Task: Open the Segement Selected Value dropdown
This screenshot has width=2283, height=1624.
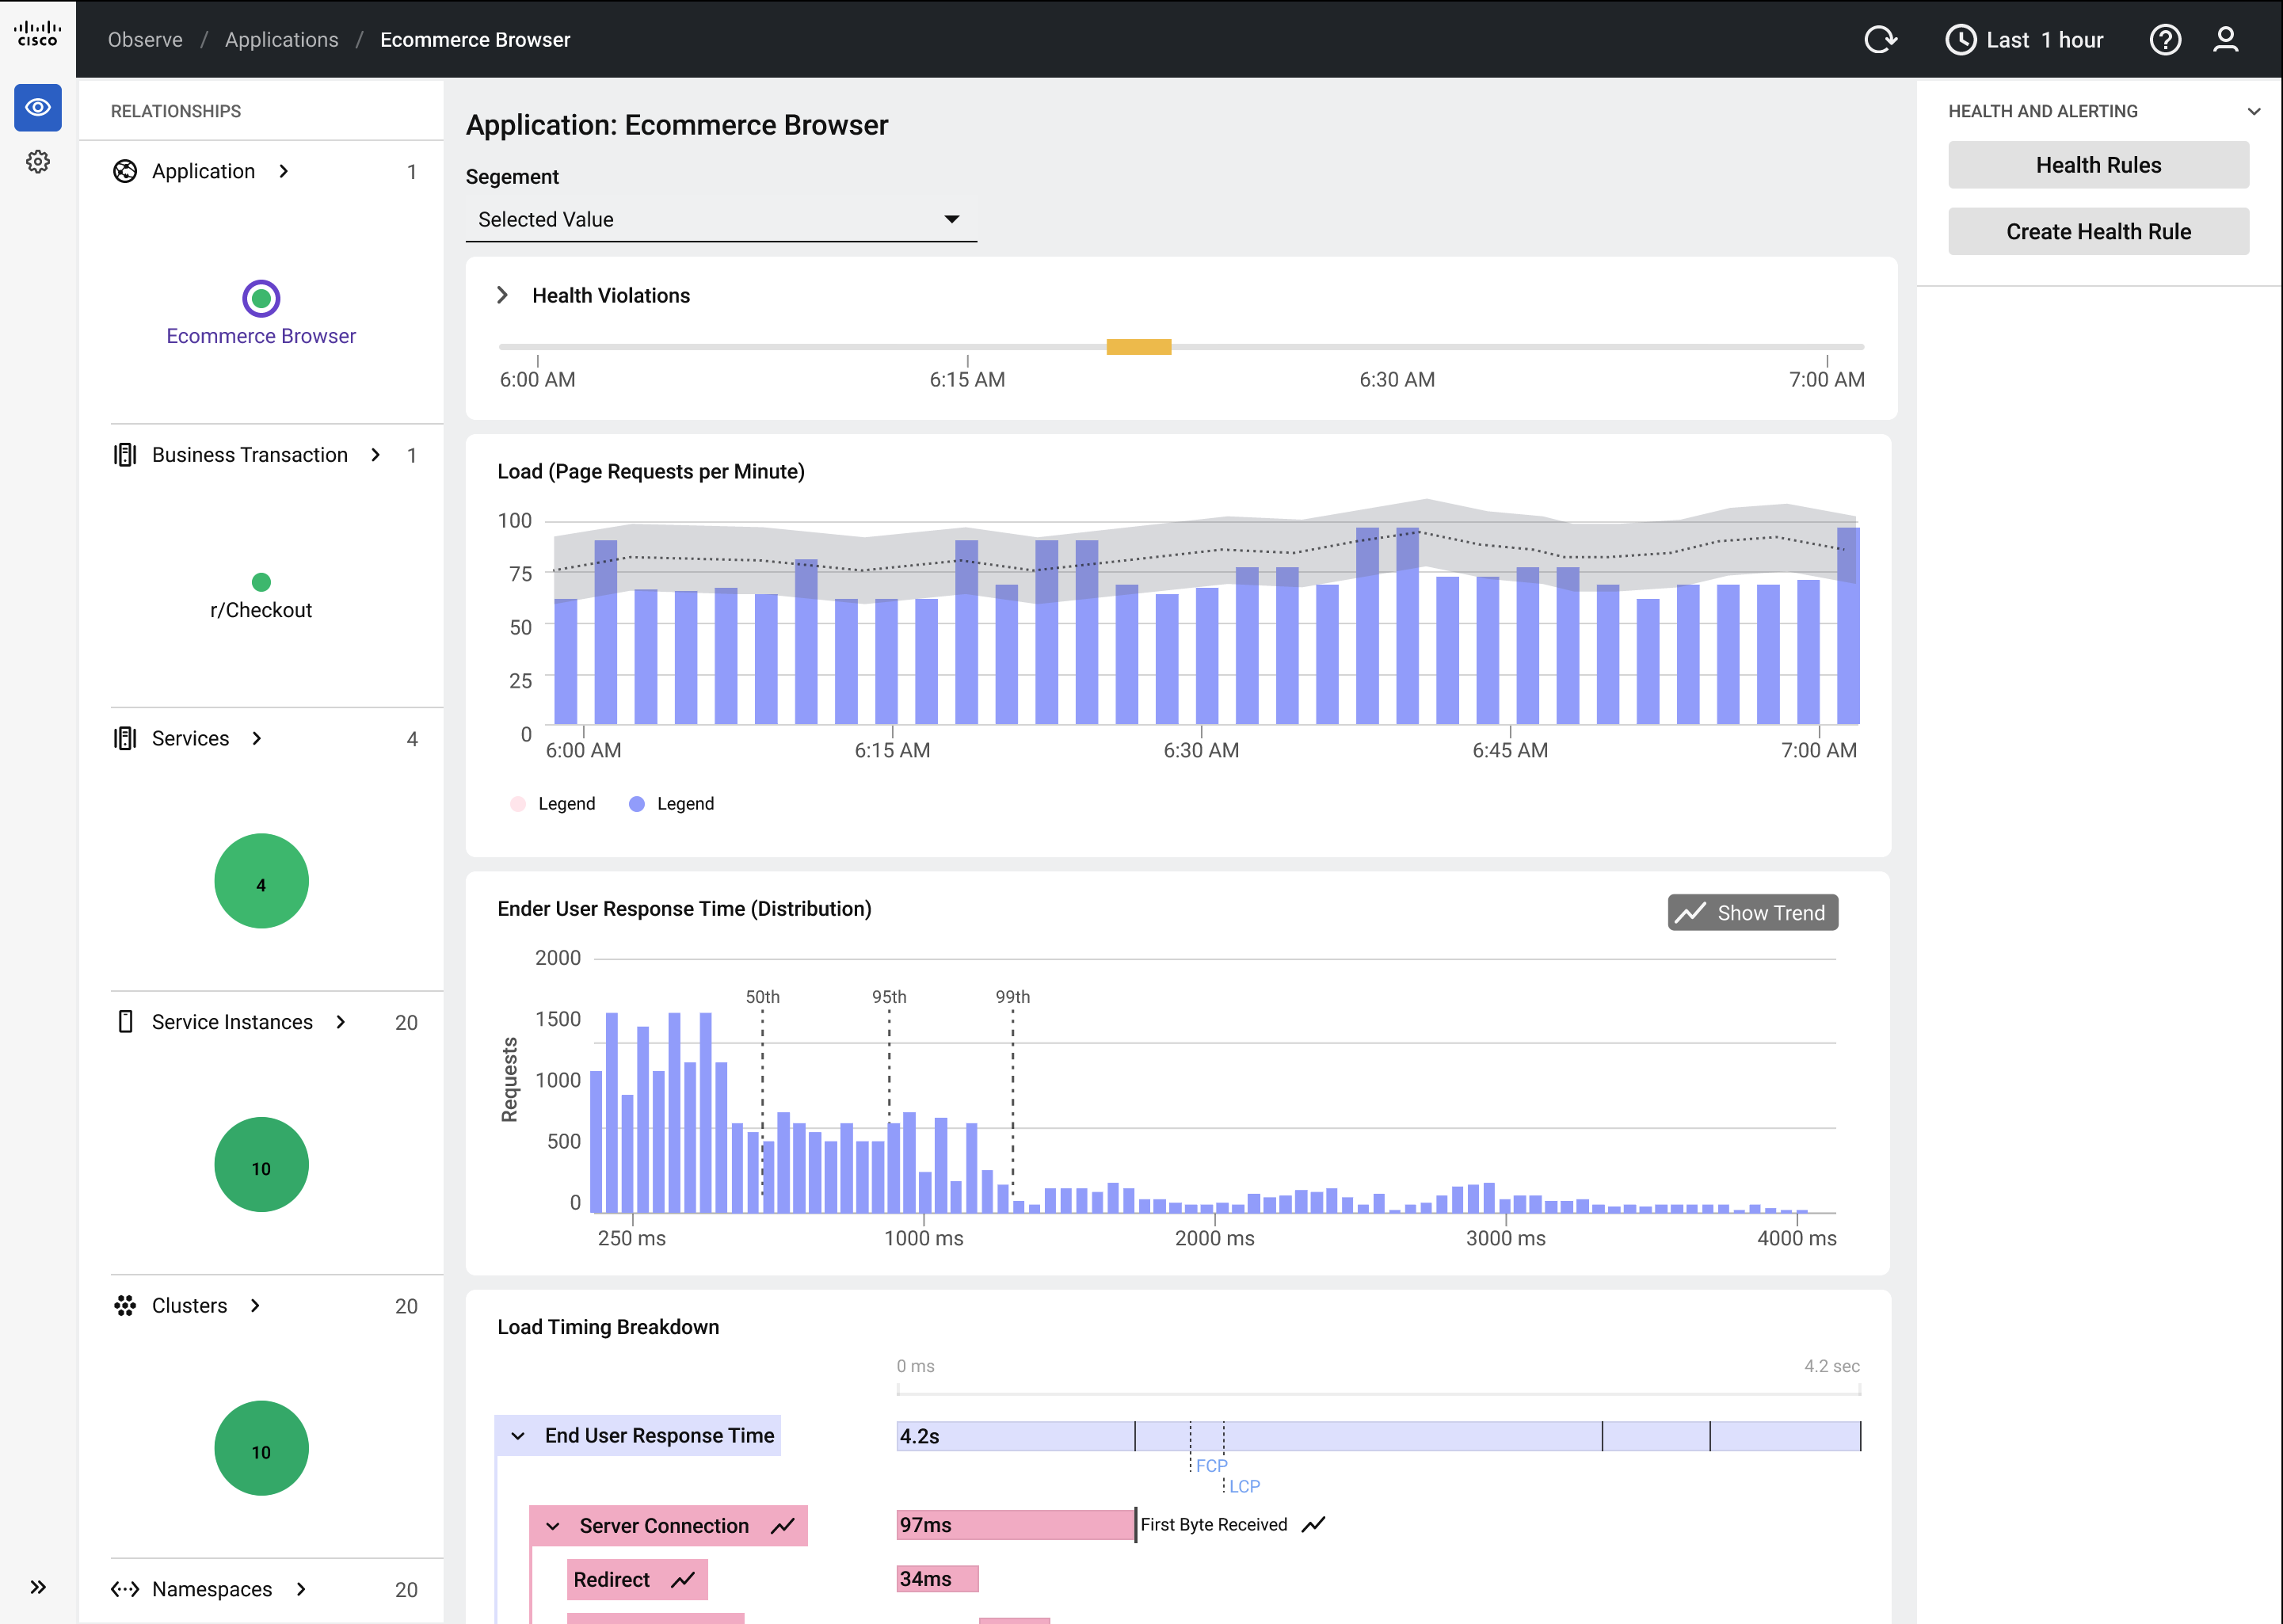Action: 720,219
